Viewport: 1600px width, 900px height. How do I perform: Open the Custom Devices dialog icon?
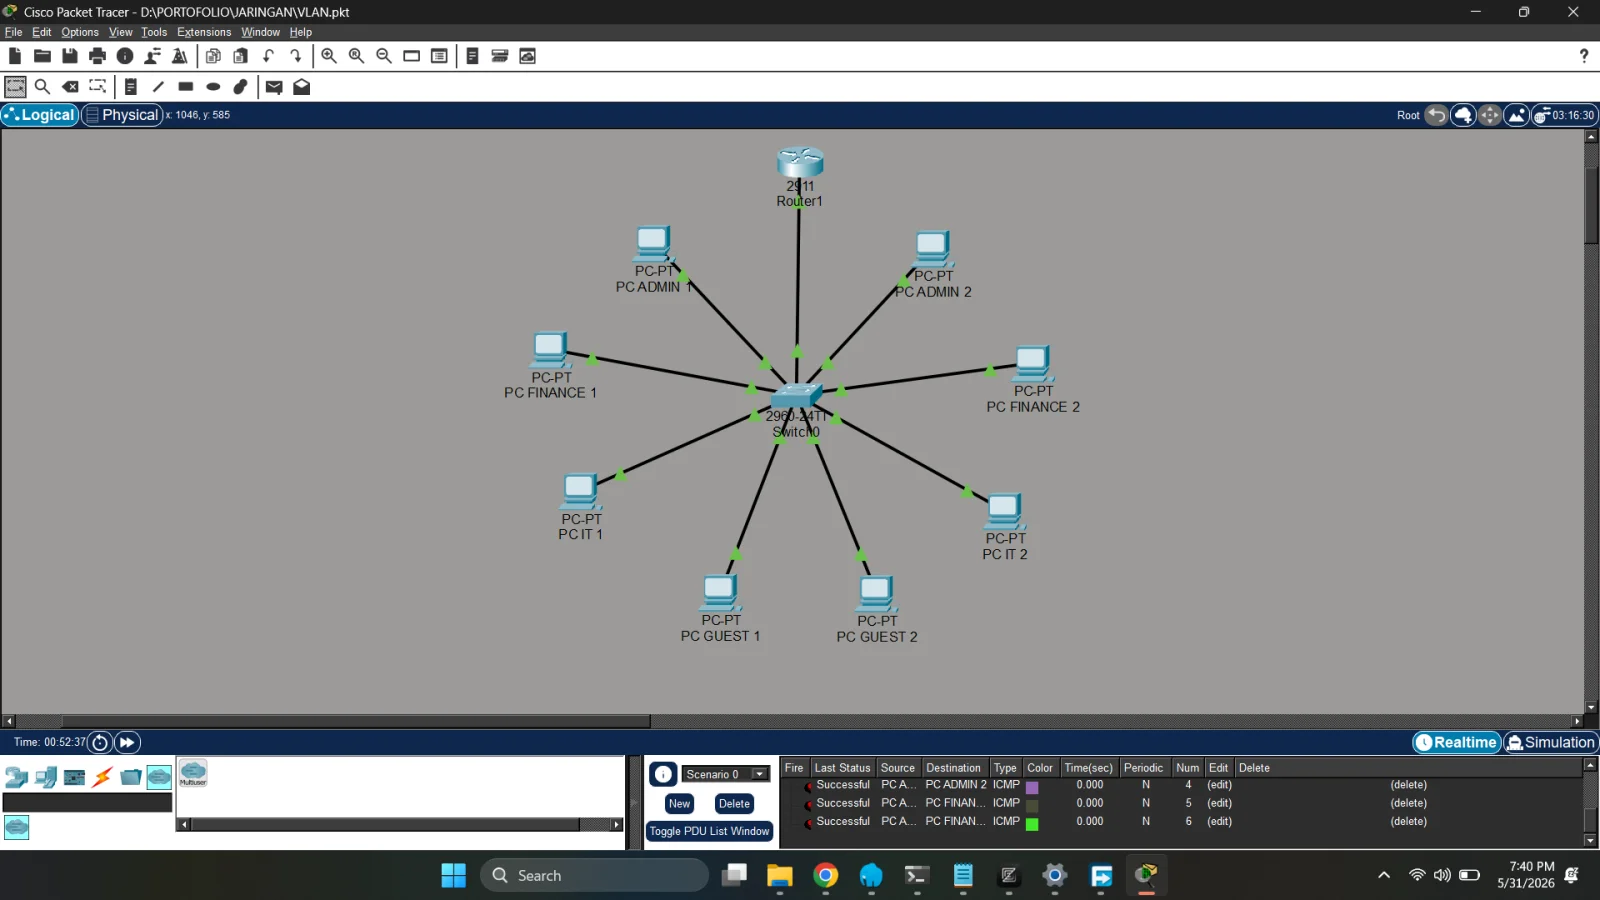pyautogui.click(x=439, y=56)
